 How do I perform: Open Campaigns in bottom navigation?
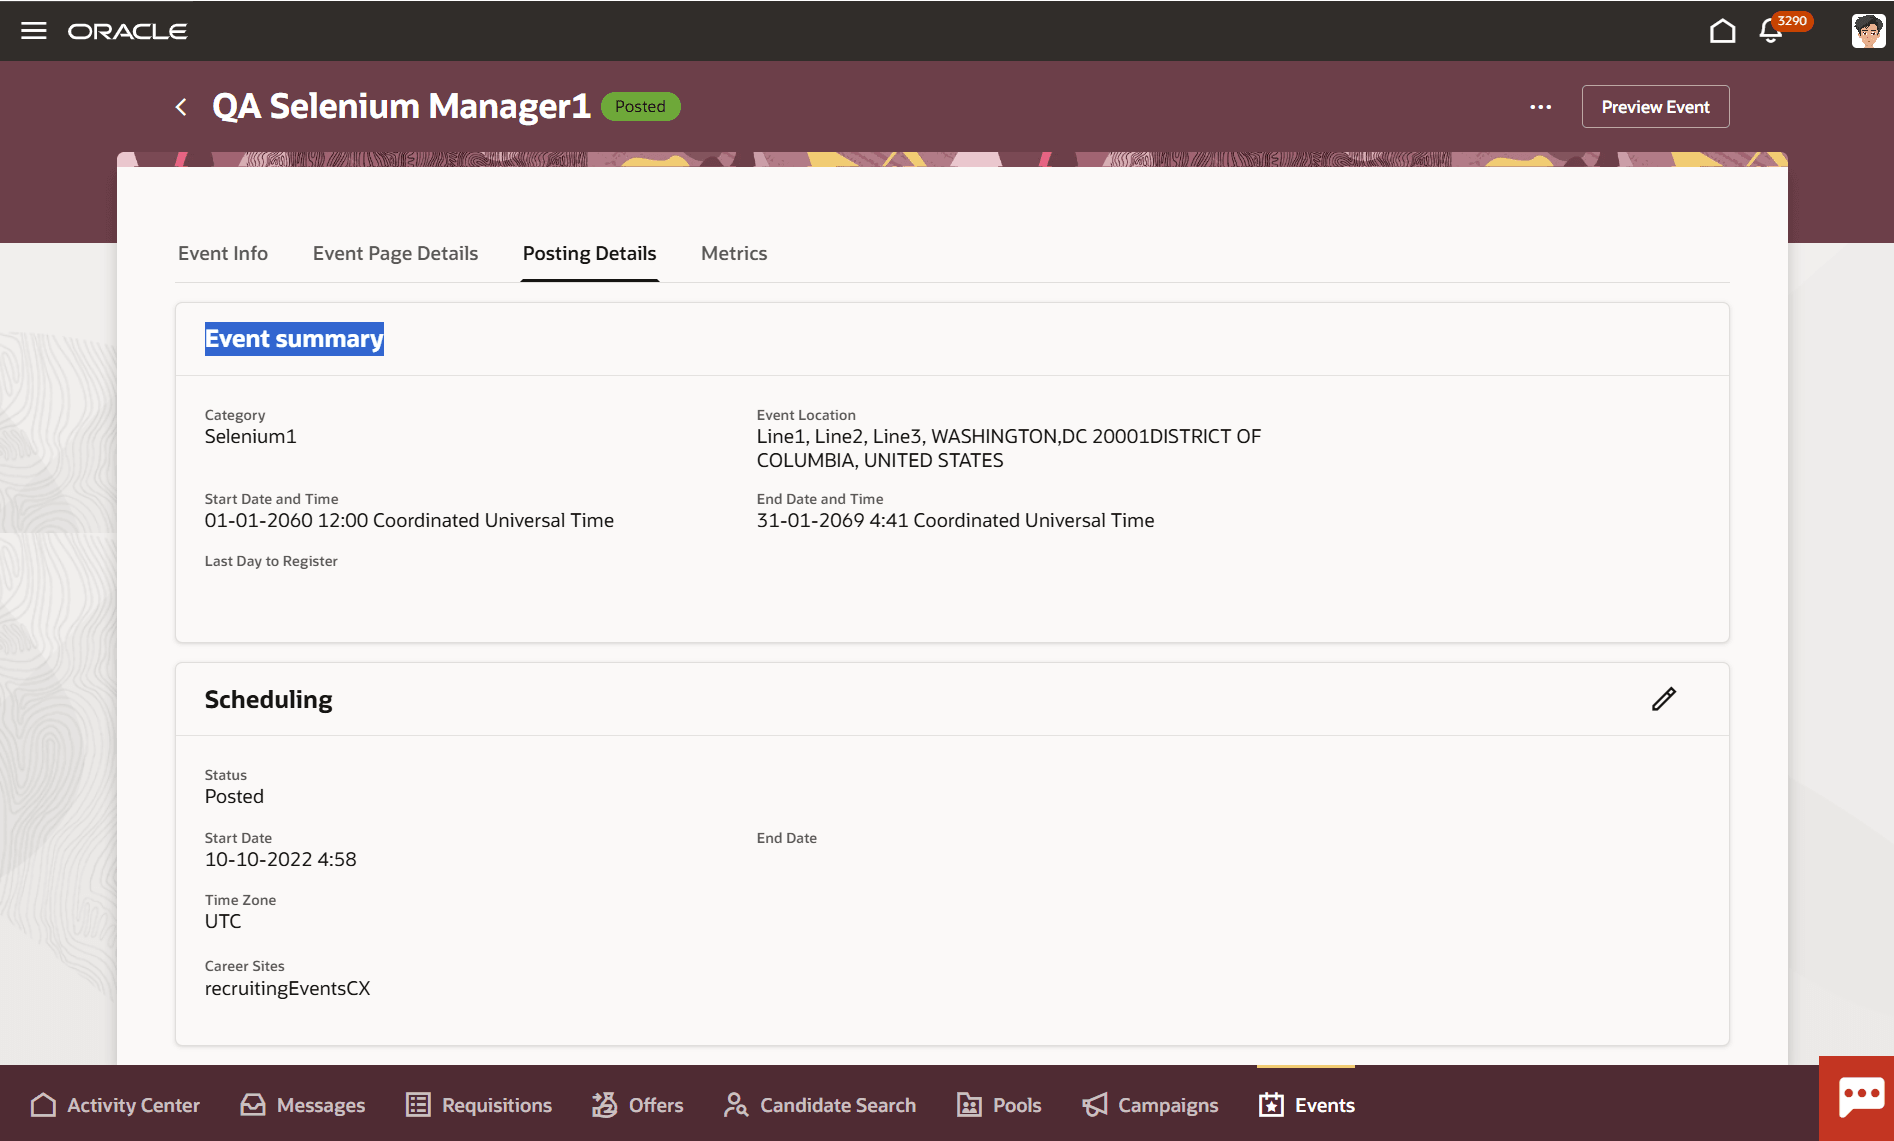[x=1150, y=1105]
